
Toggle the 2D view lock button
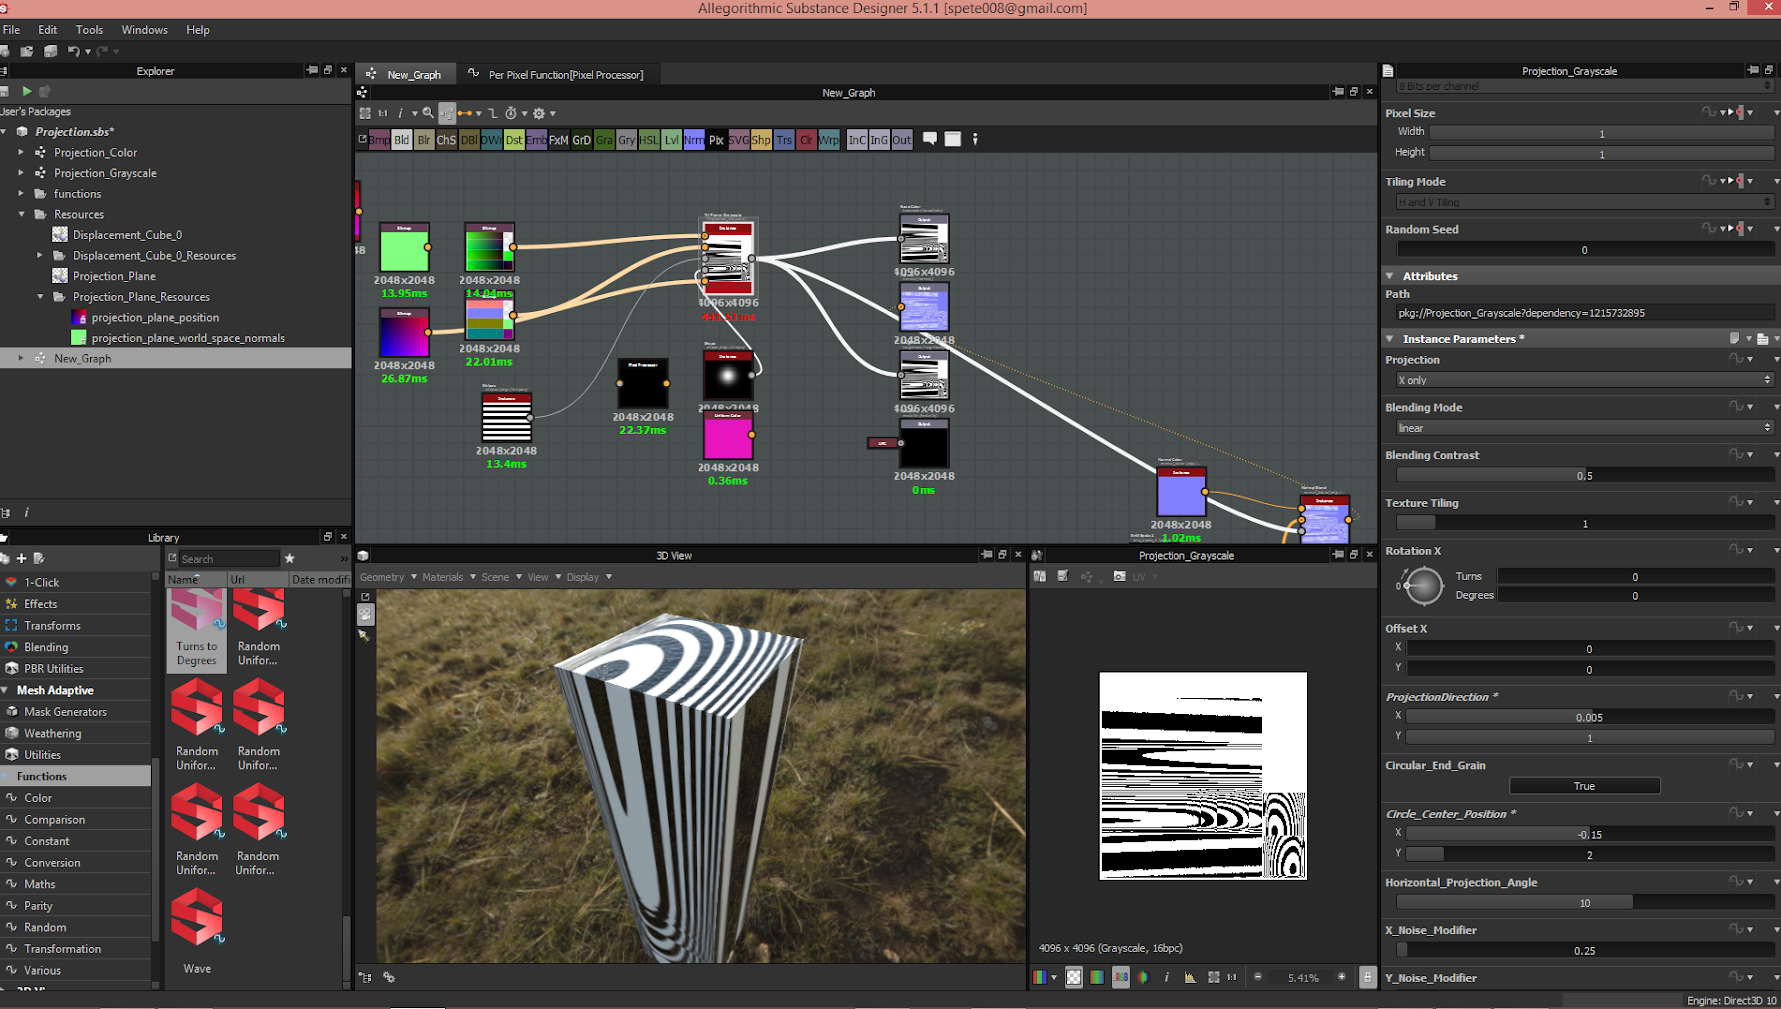(x=1367, y=977)
